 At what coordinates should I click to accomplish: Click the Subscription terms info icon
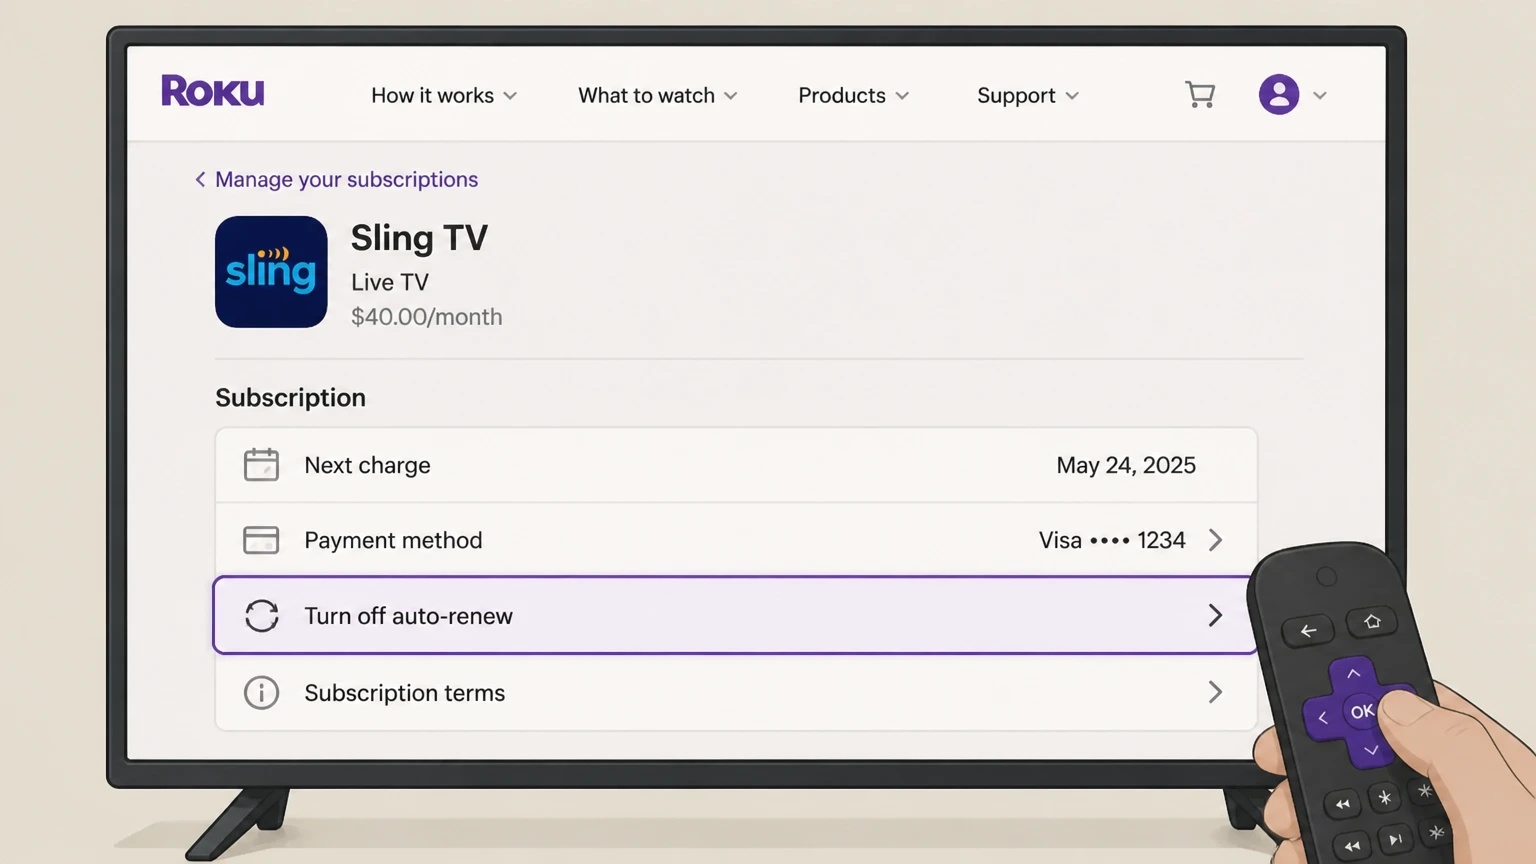(x=261, y=693)
